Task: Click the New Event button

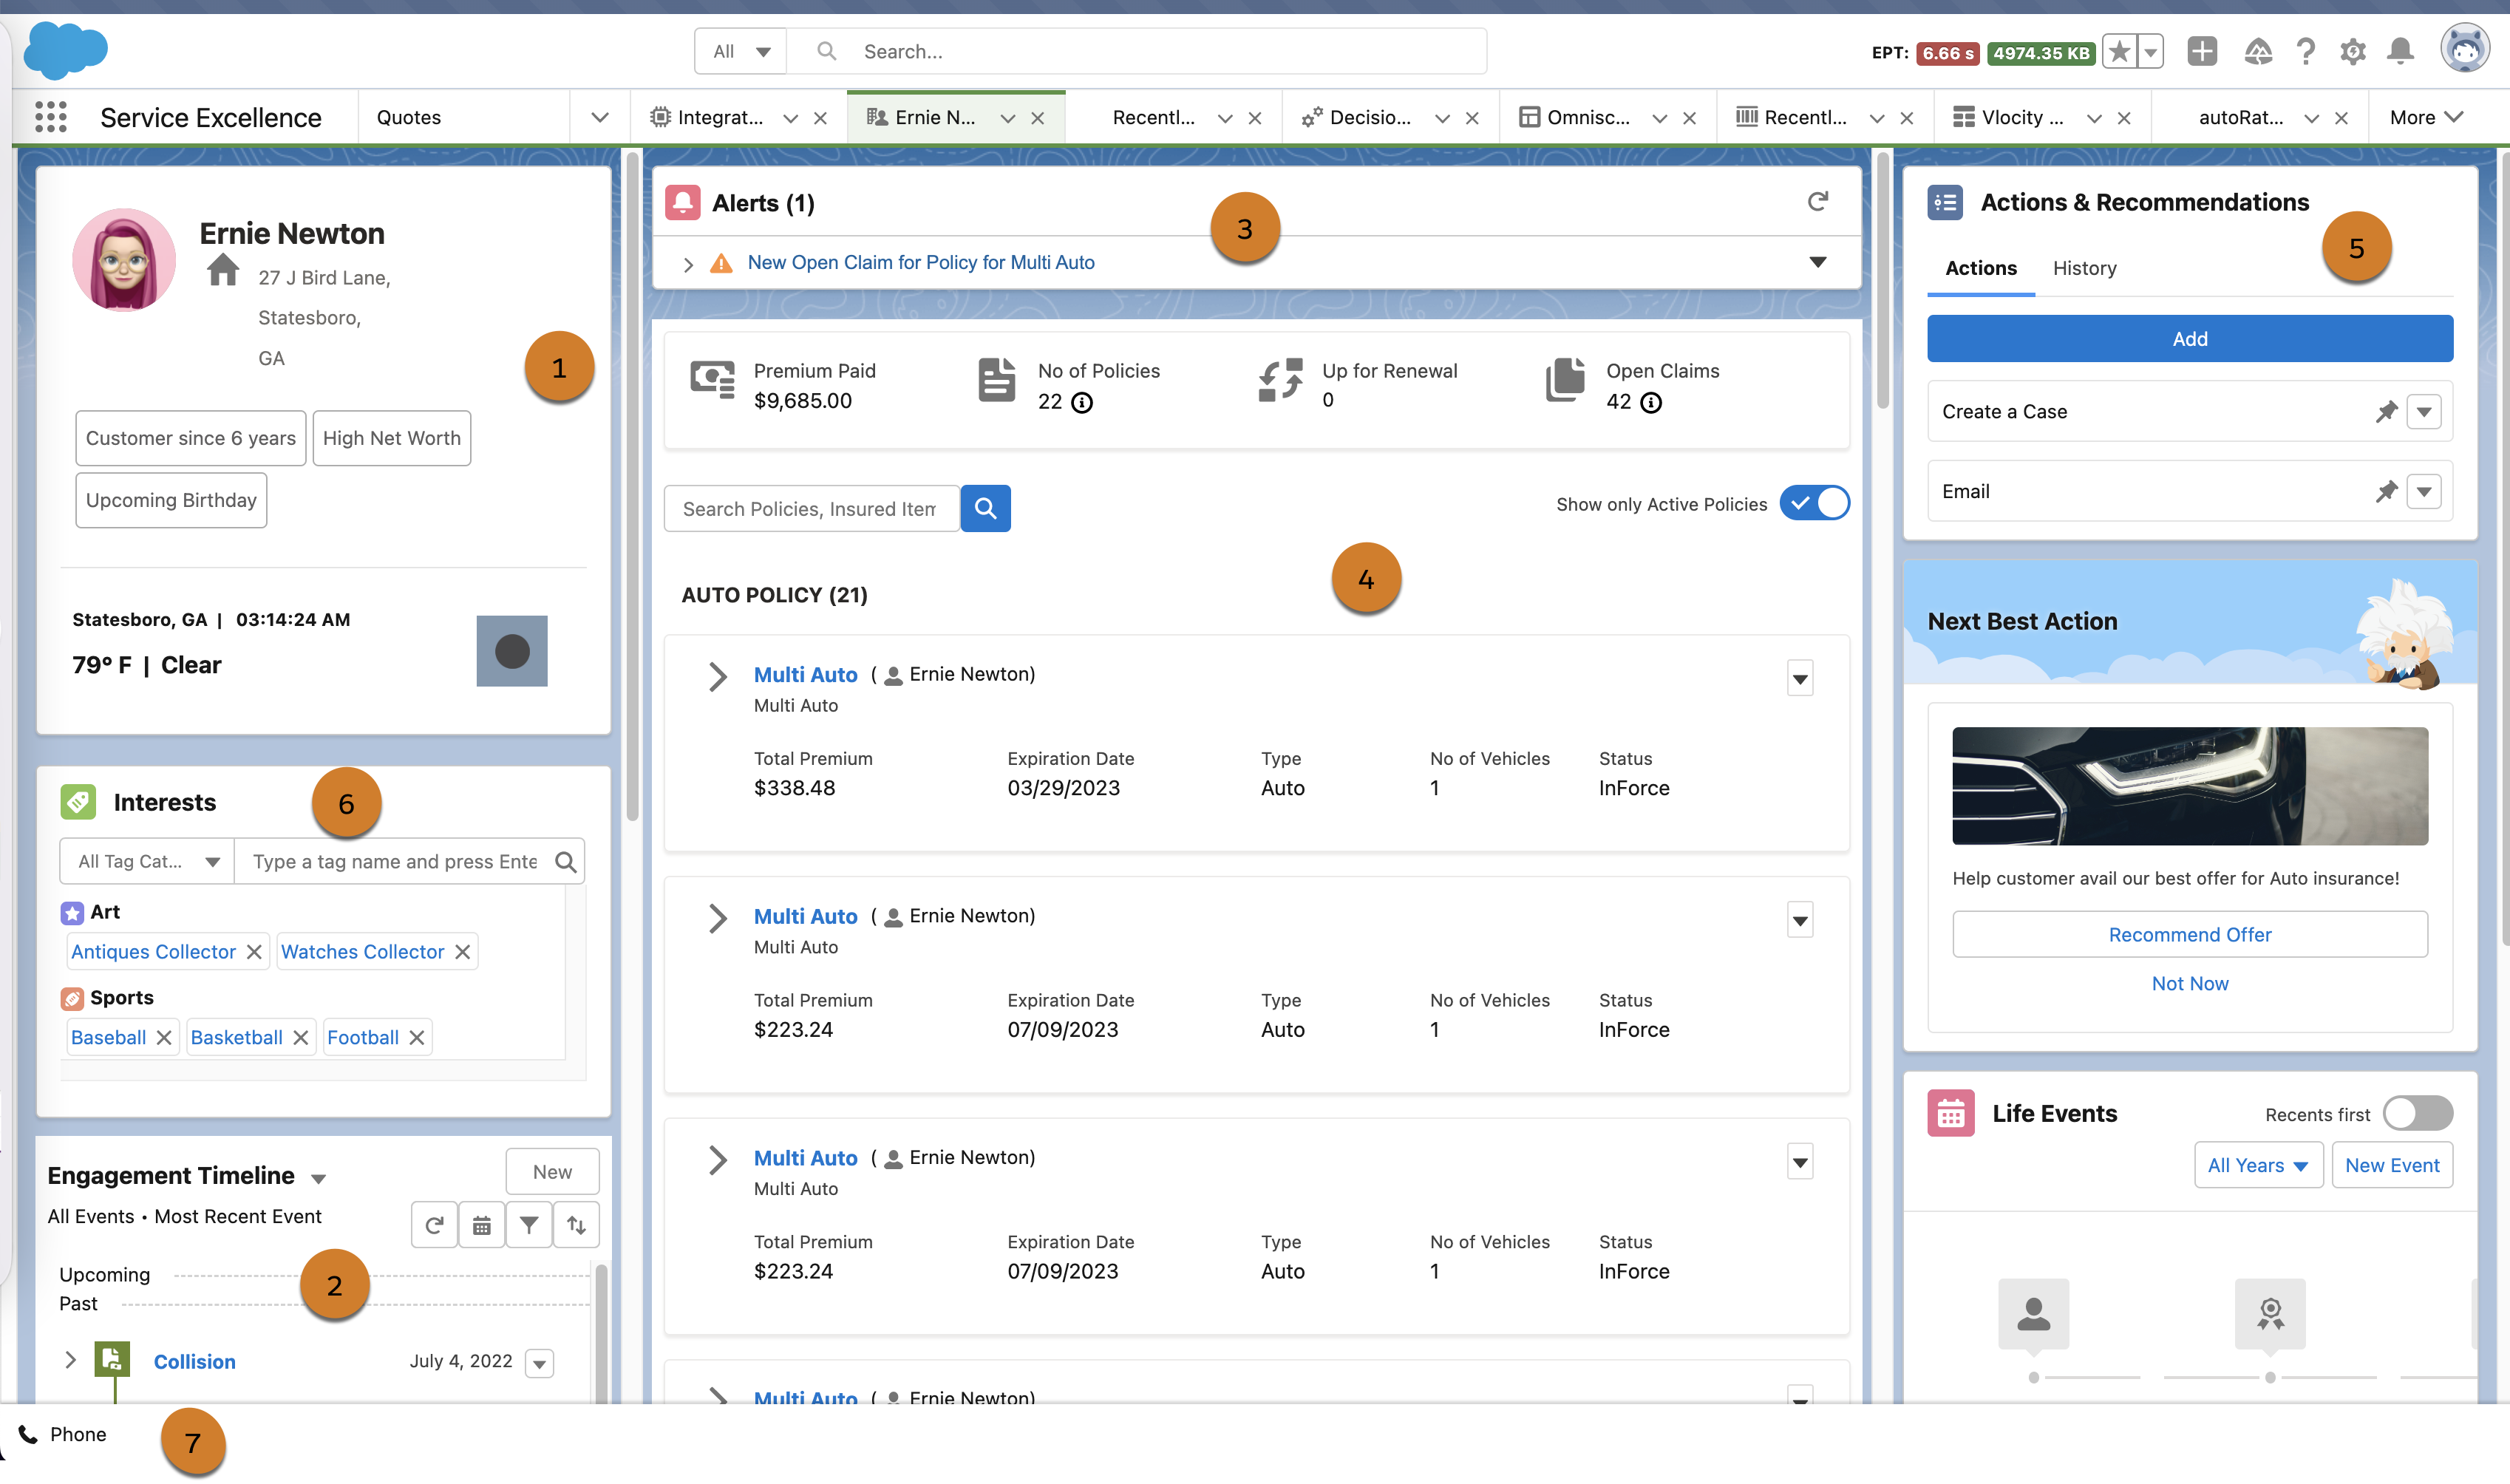Action: point(2391,1165)
